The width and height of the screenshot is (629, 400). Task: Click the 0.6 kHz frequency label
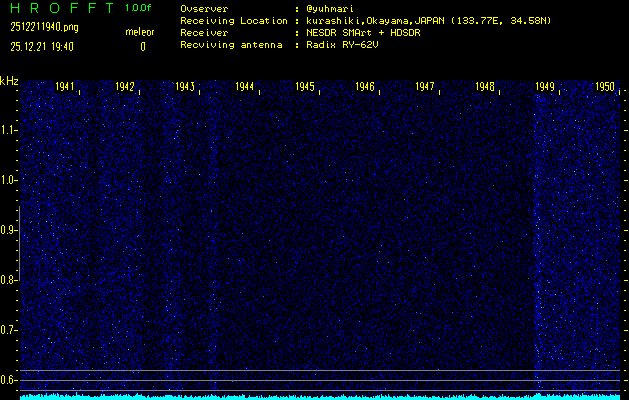point(9,380)
